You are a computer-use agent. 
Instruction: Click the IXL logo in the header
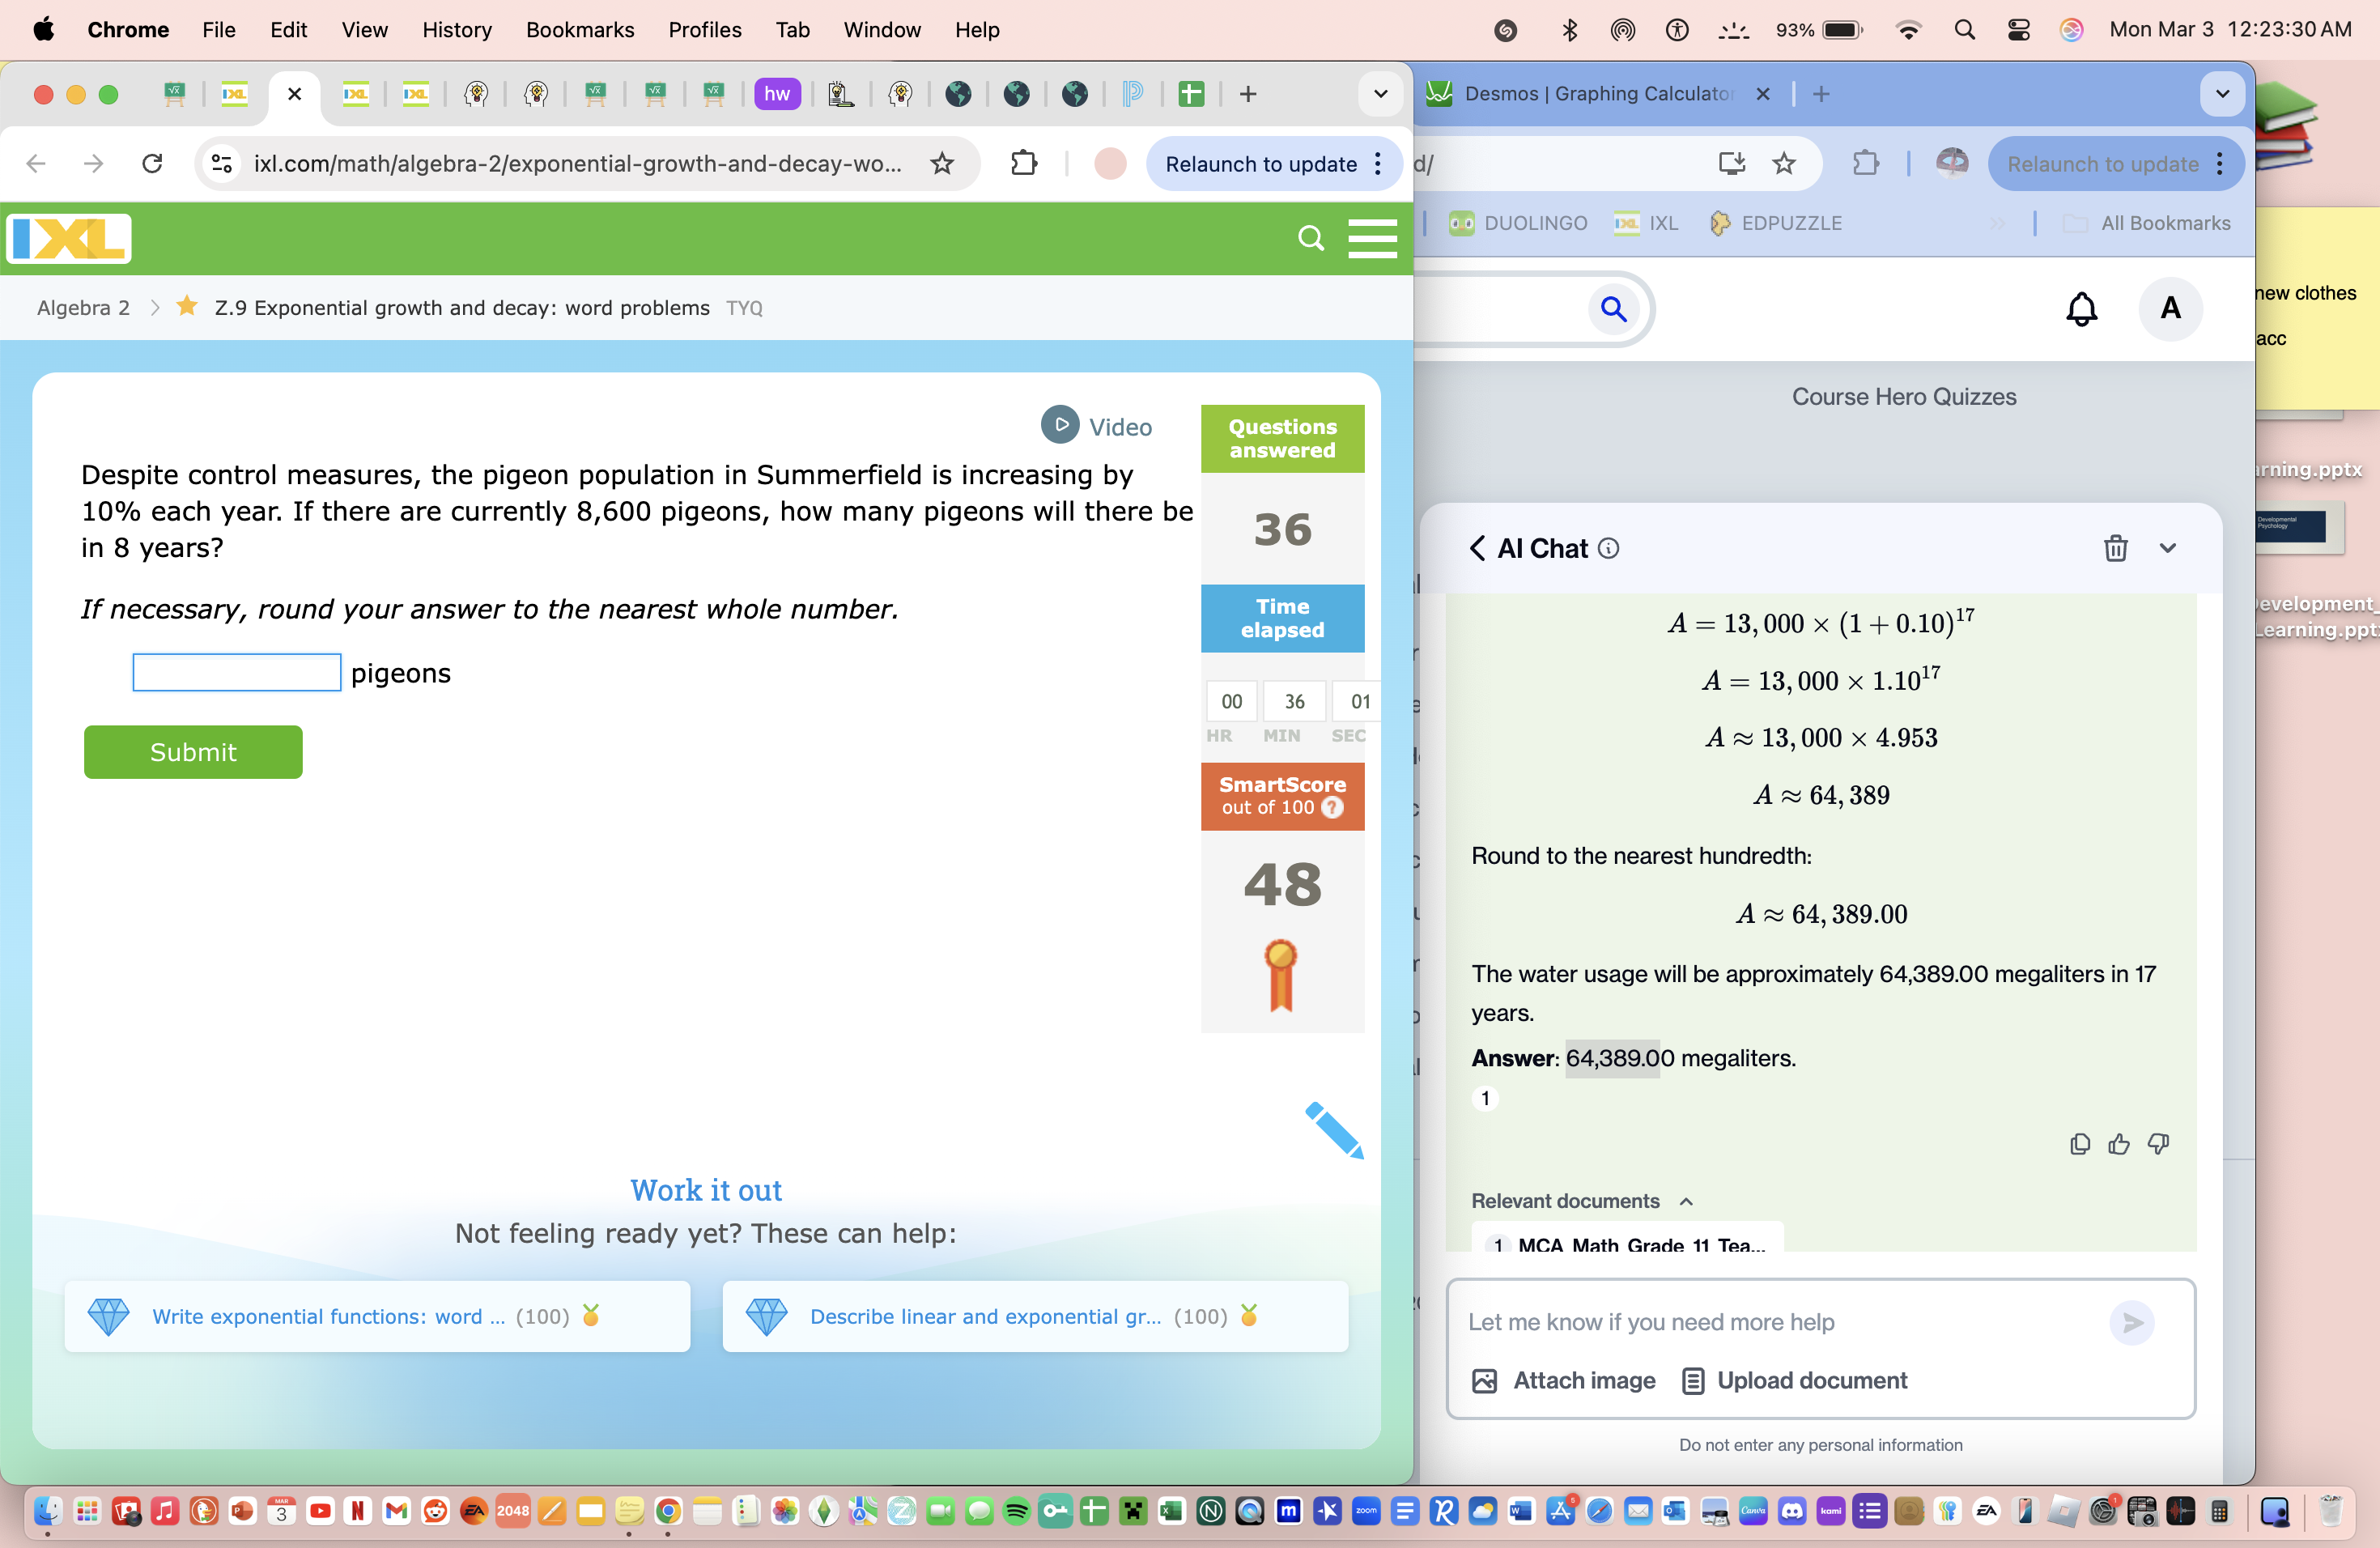point(67,238)
